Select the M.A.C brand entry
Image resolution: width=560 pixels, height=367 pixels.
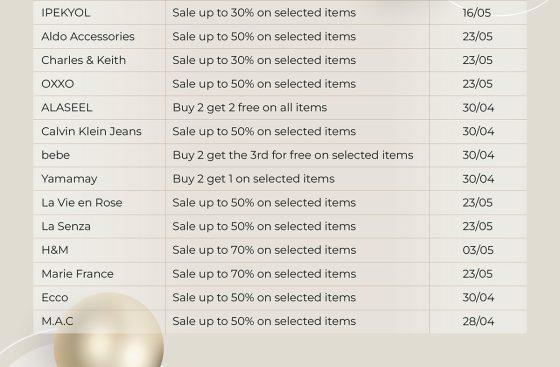point(57,321)
